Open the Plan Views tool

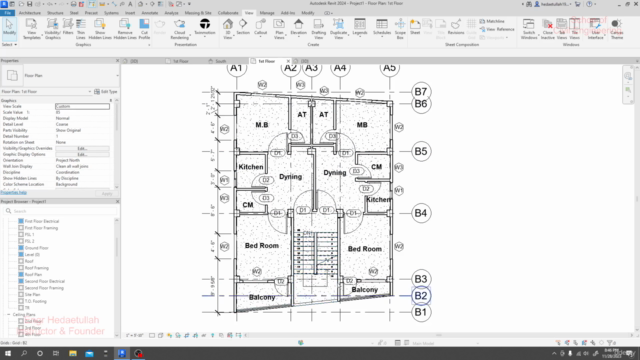279,29
